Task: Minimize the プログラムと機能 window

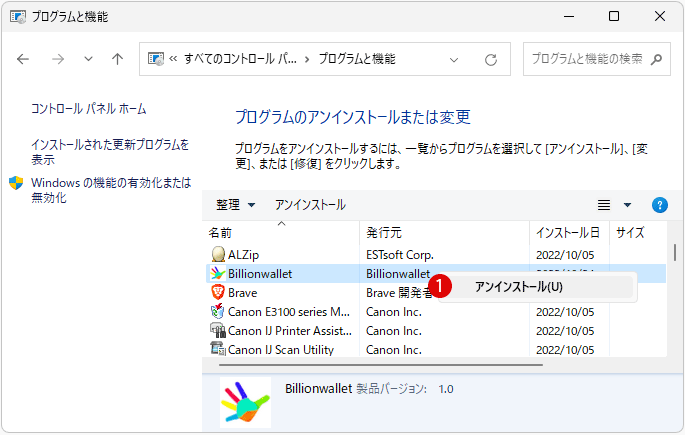Action: [569, 17]
